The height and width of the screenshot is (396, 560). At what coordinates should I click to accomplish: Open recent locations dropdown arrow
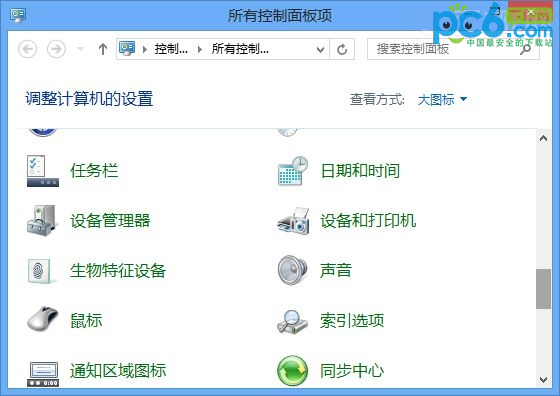pyautogui.click(x=81, y=49)
